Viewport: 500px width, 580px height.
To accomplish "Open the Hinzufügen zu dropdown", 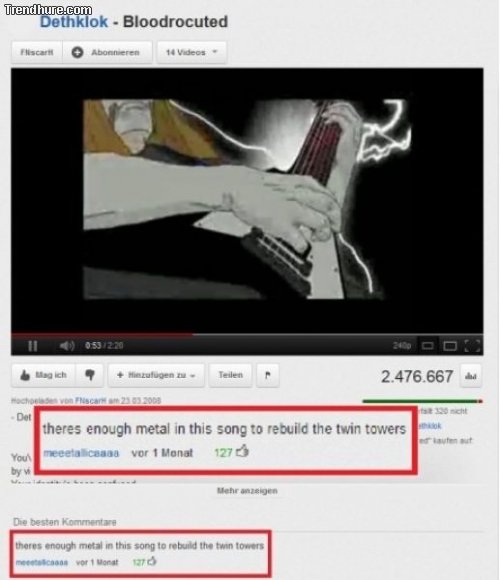I will pos(156,375).
